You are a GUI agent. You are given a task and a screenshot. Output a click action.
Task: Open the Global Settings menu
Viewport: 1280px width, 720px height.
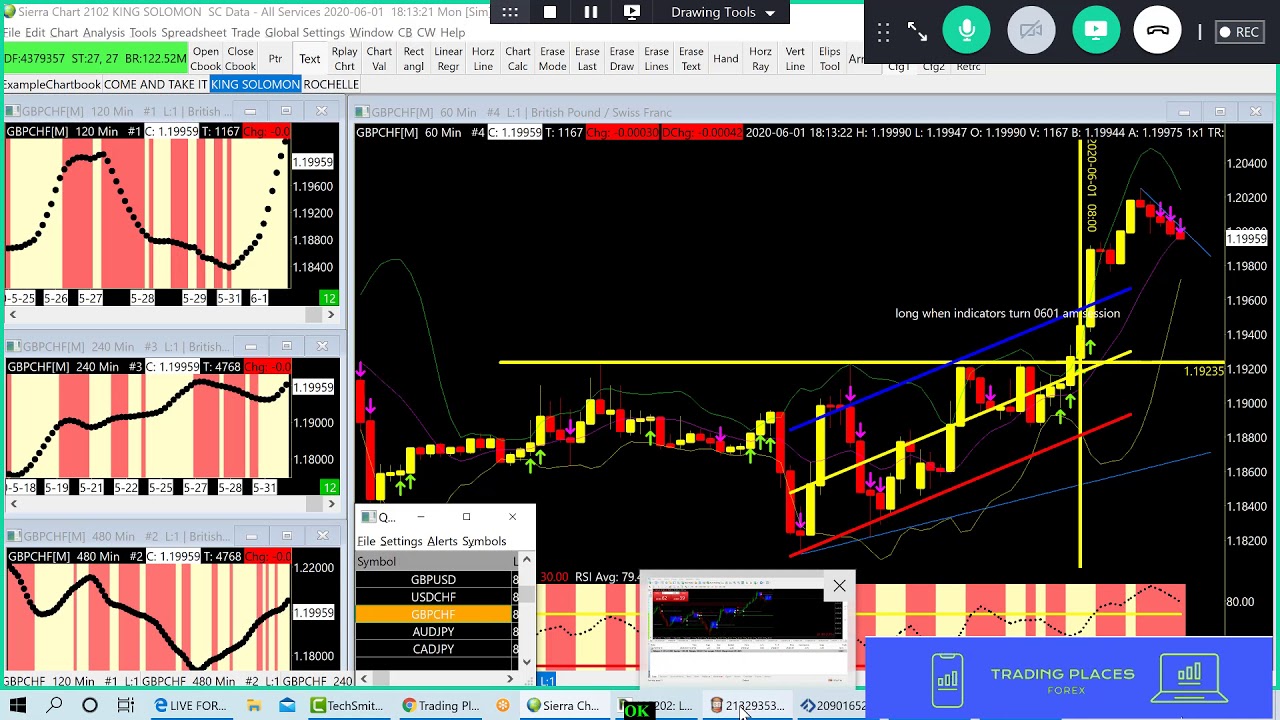point(305,33)
